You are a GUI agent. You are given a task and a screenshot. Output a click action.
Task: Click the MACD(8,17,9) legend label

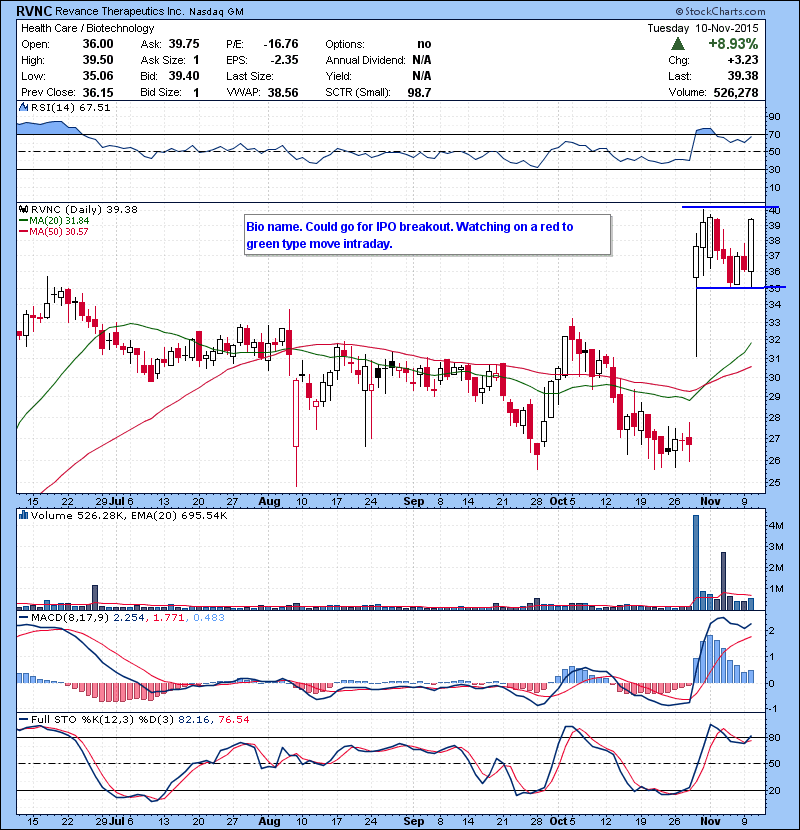coord(70,617)
